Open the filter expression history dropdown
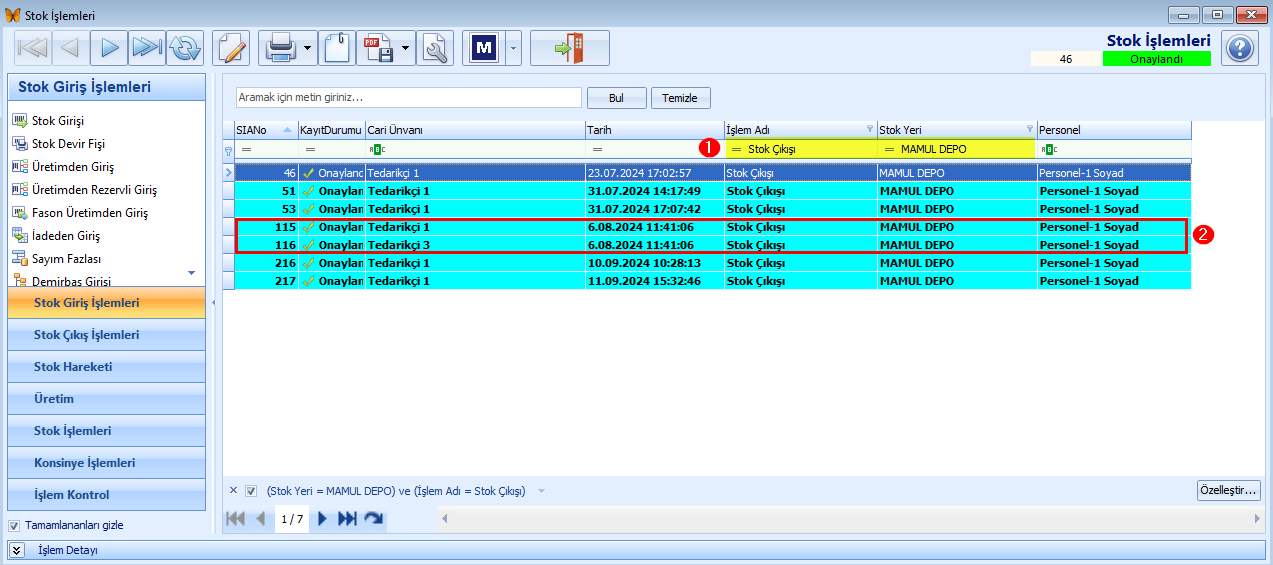The width and height of the screenshot is (1273, 565). click(541, 491)
